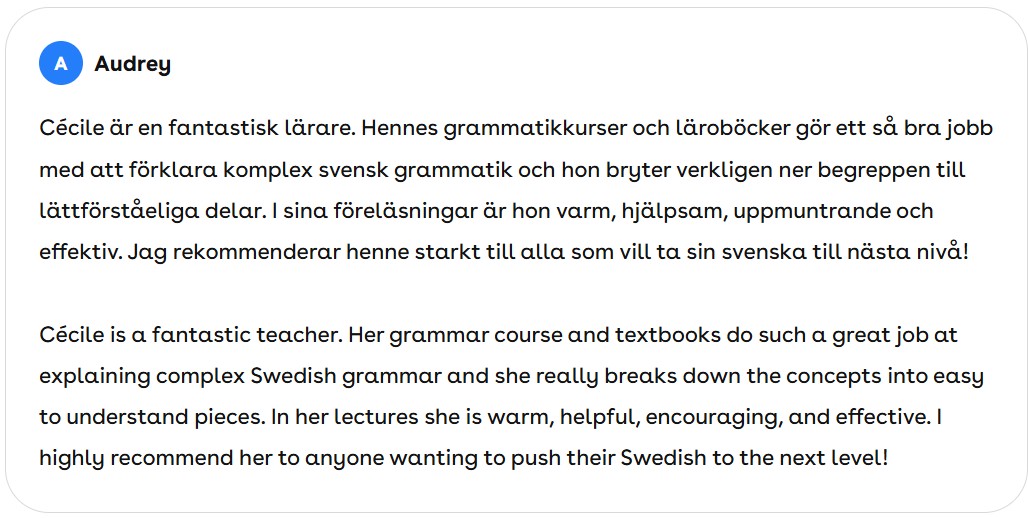Click the Swedish sentence starting "Cécile är en fantastisk"
The height and width of the screenshot is (518, 1028).
coord(197,128)
